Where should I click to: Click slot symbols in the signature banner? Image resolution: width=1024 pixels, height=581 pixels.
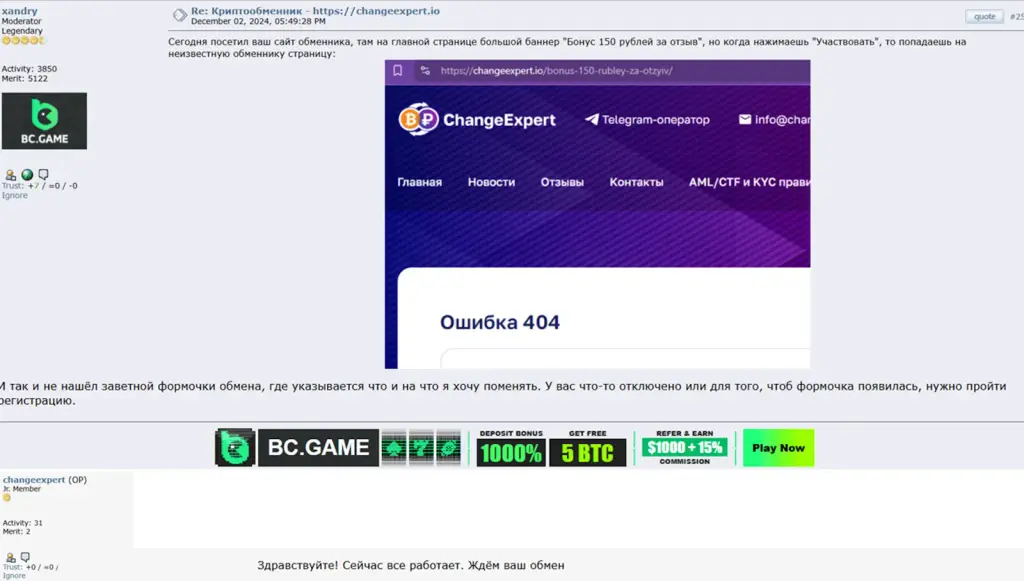tap(421, 447)
